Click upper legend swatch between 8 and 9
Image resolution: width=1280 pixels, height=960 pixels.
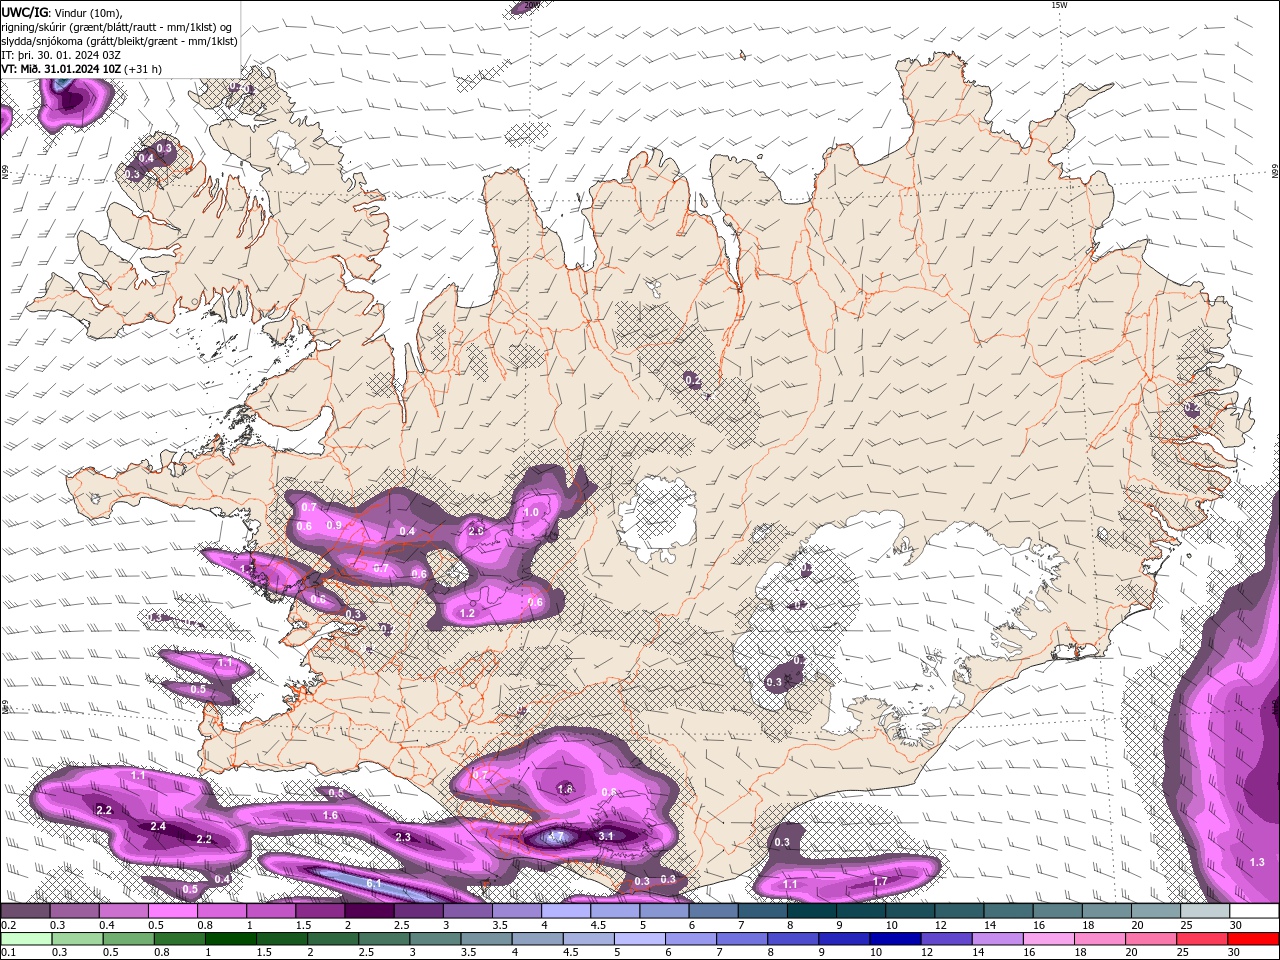(x=812, y=911)
